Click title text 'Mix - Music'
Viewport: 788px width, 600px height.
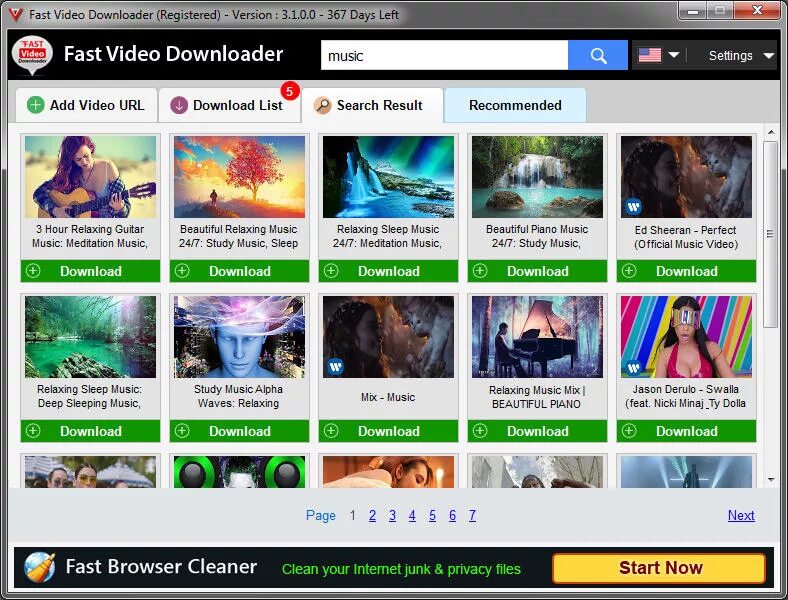(388, 397)
